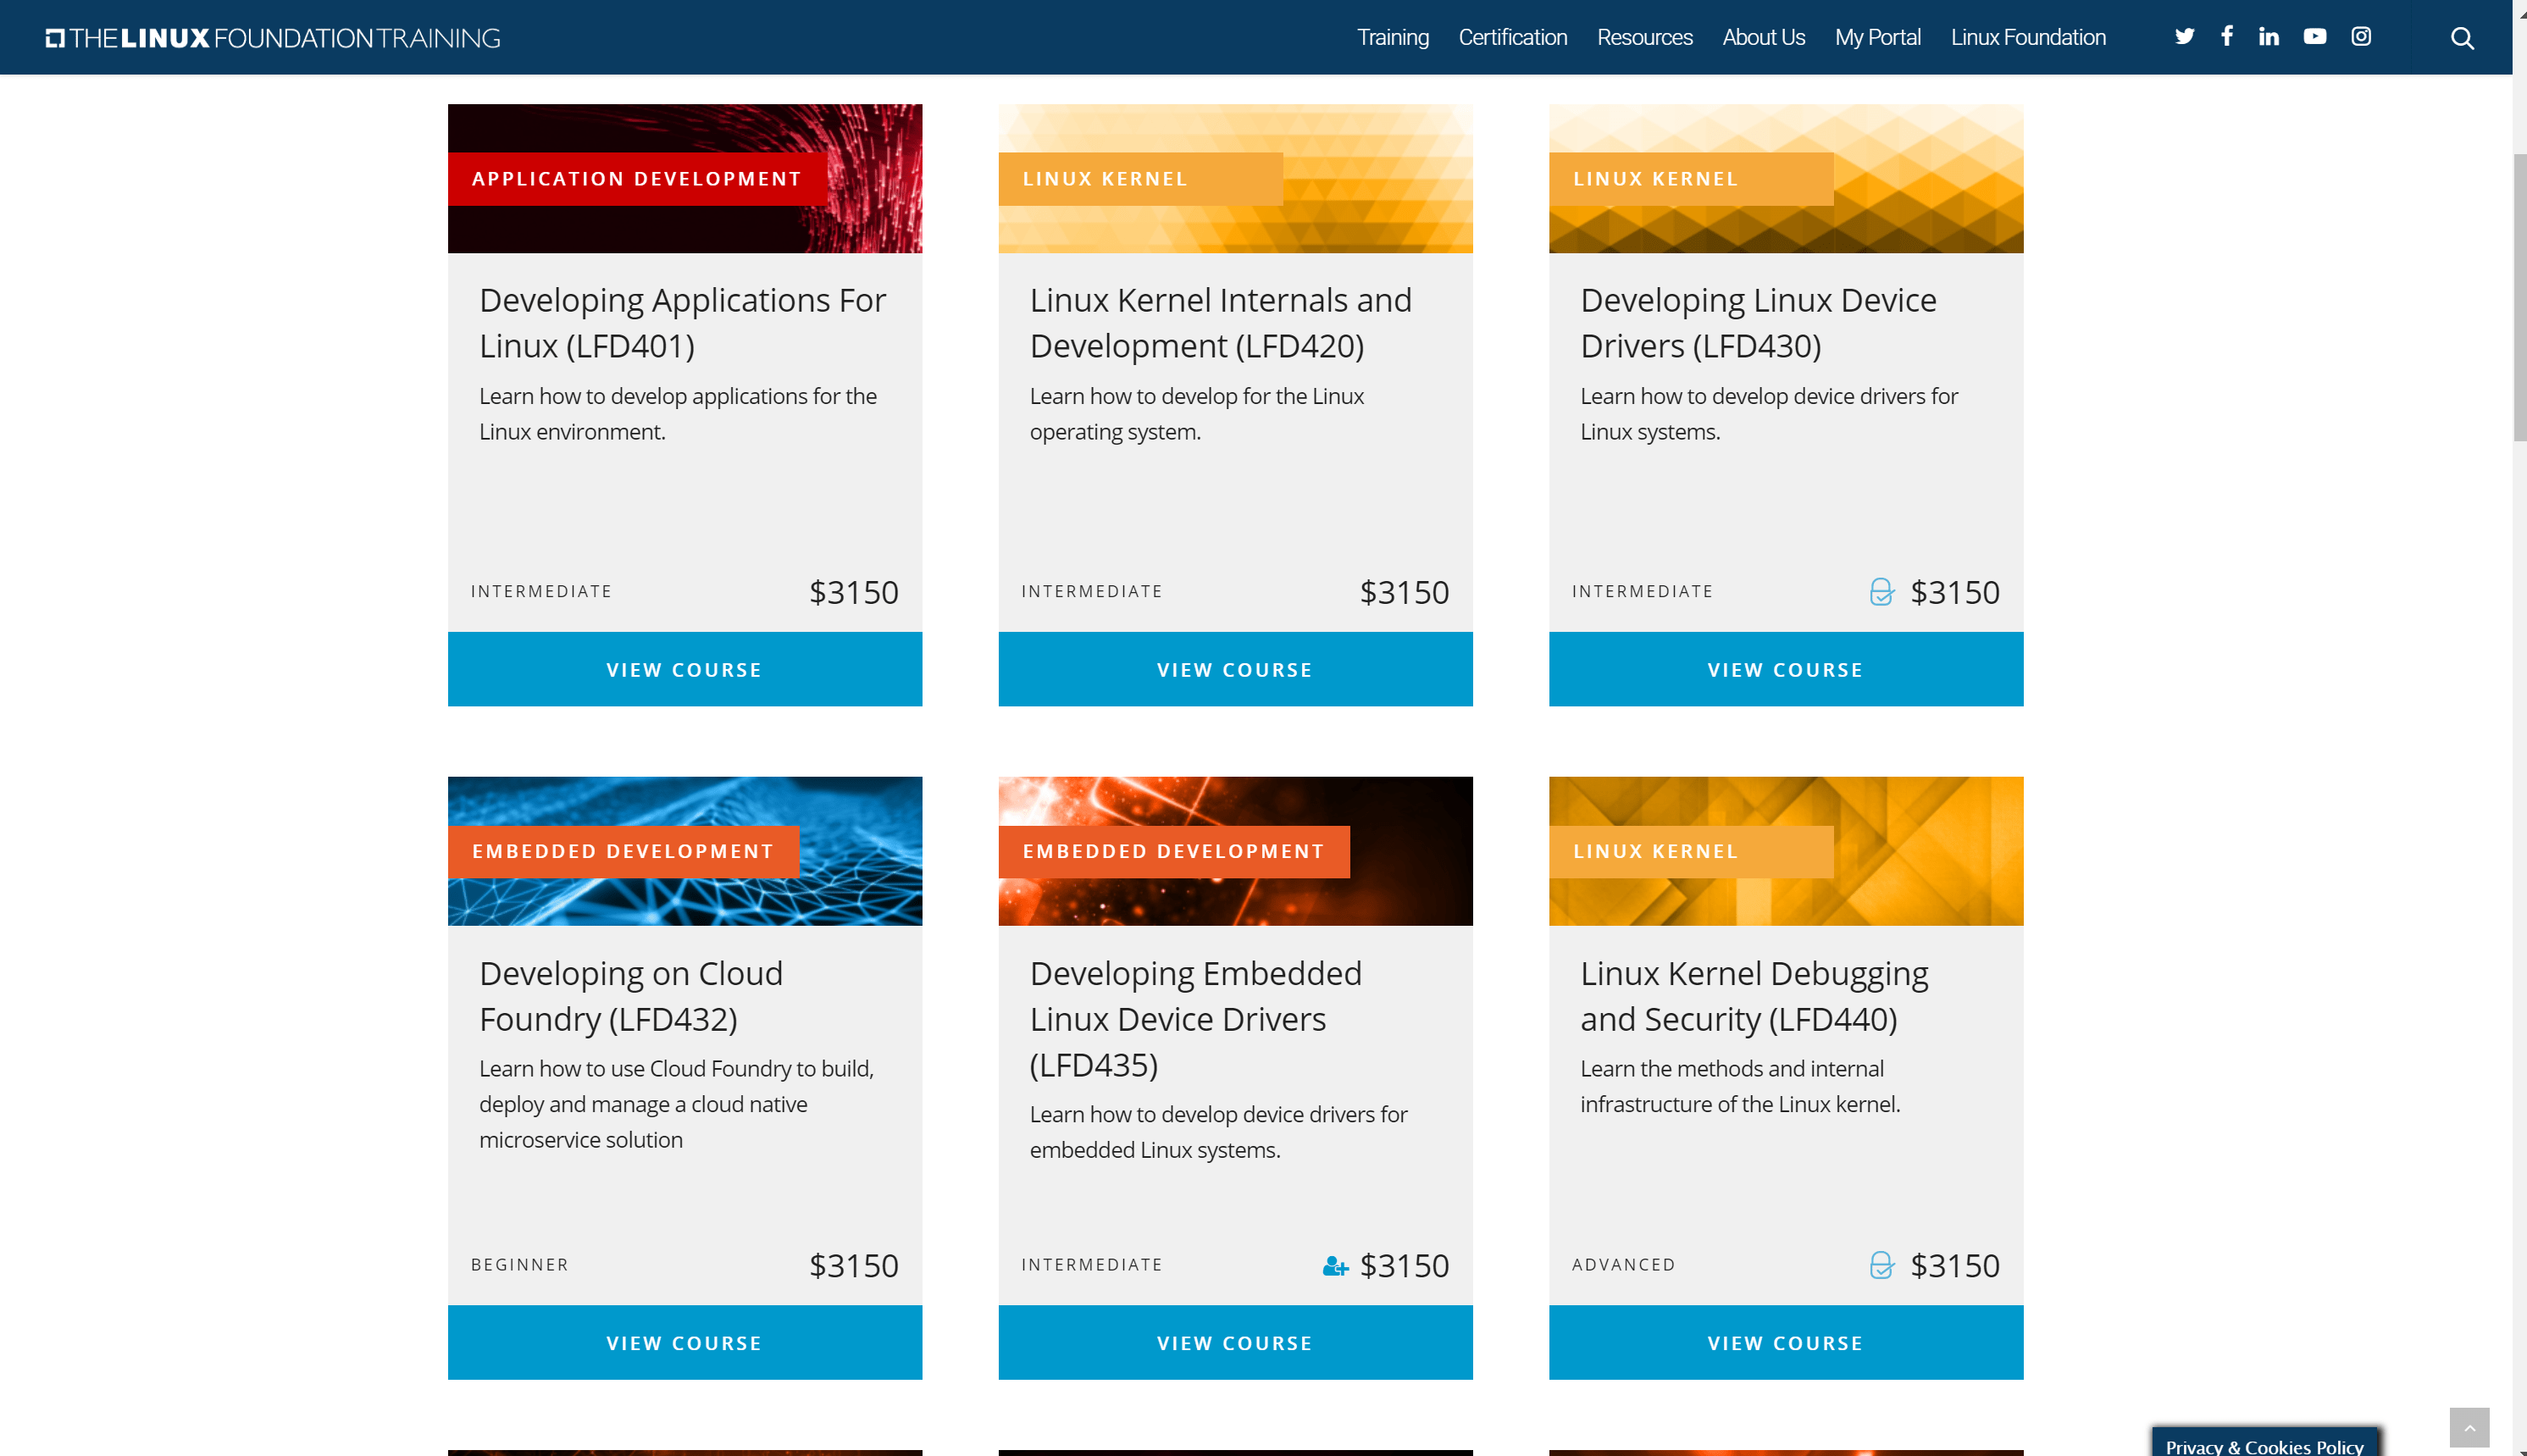Click the $3150 price on LFD440 card
The height and width of the screenshot is (1456, 2527).
pos(1954,1266)
